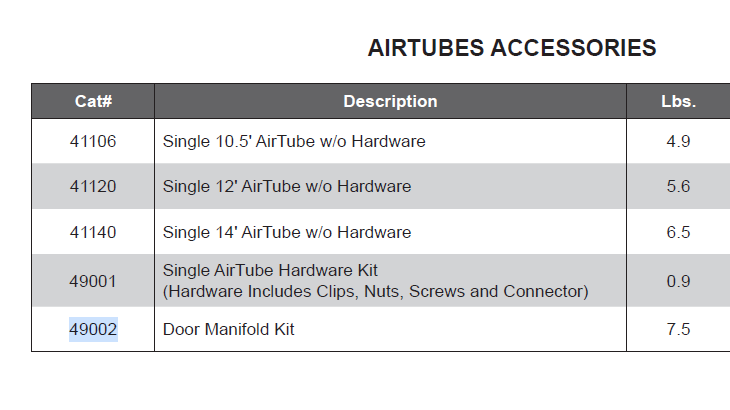Image resolution: width=730 pixels, height=410 pixels.
Task: Click the Hardware Includes Clips note line
Action: pyautogui.click(x=375, y=292)
